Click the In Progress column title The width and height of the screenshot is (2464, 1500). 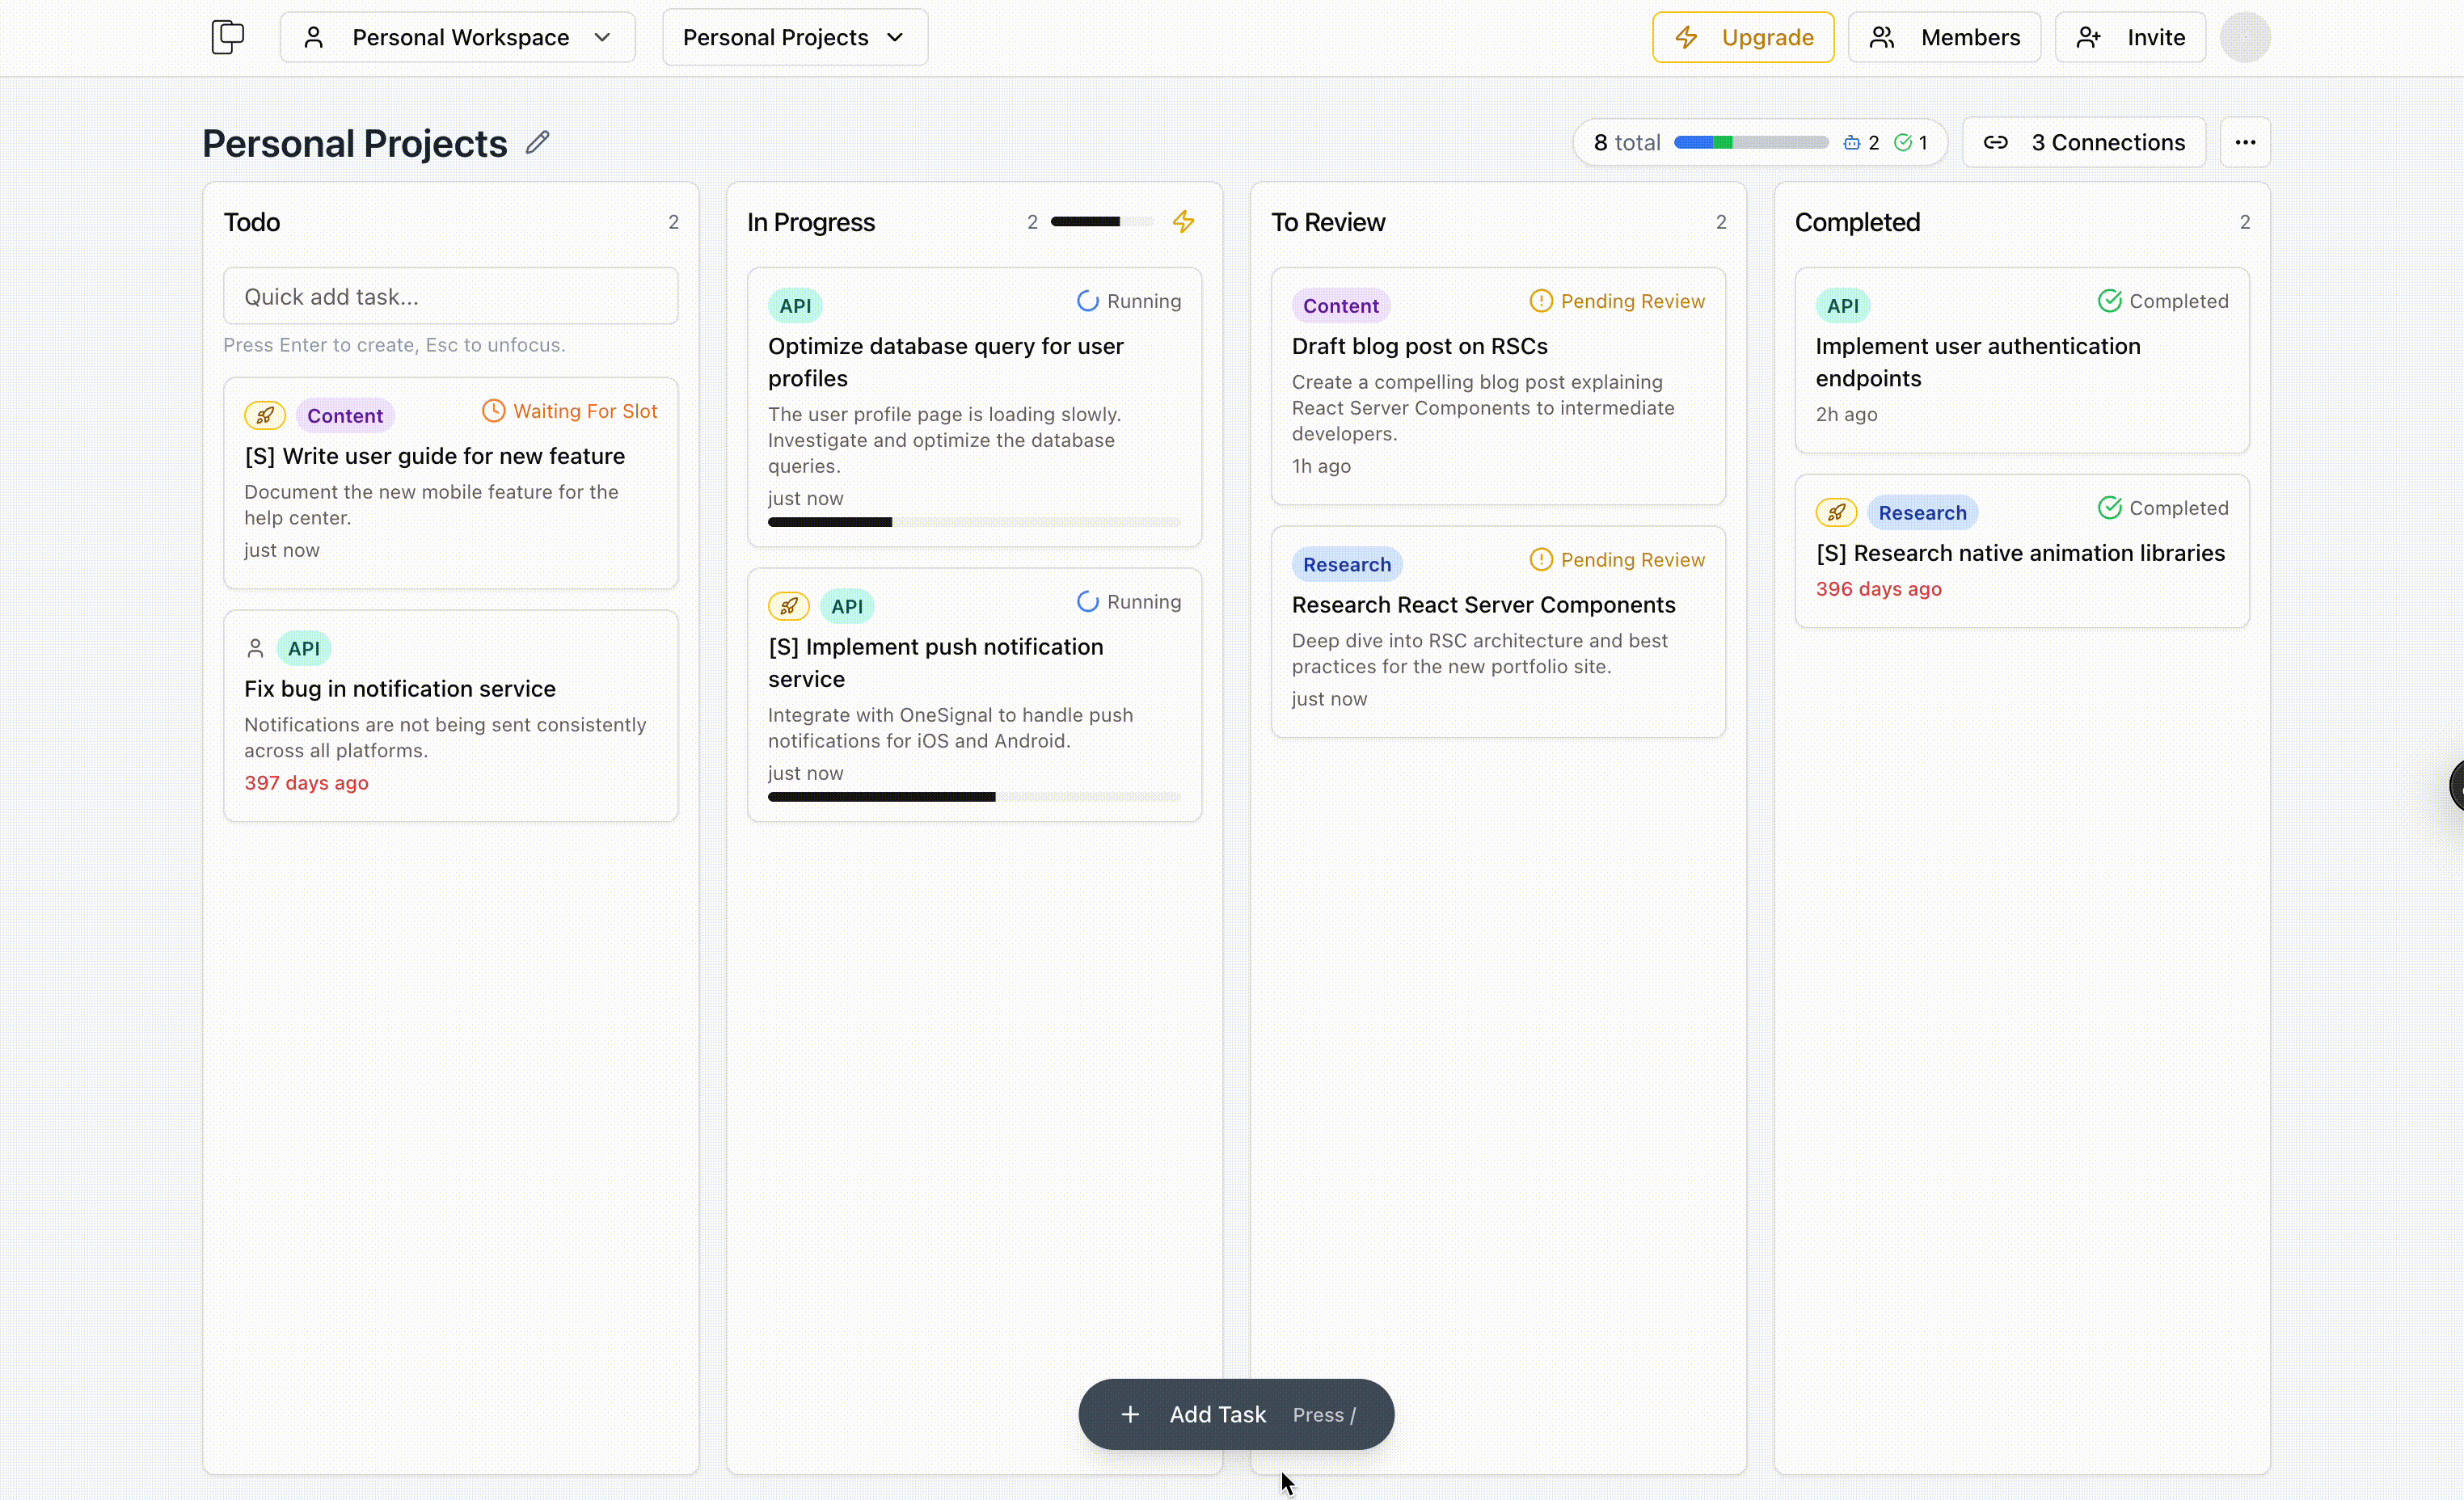810,221
